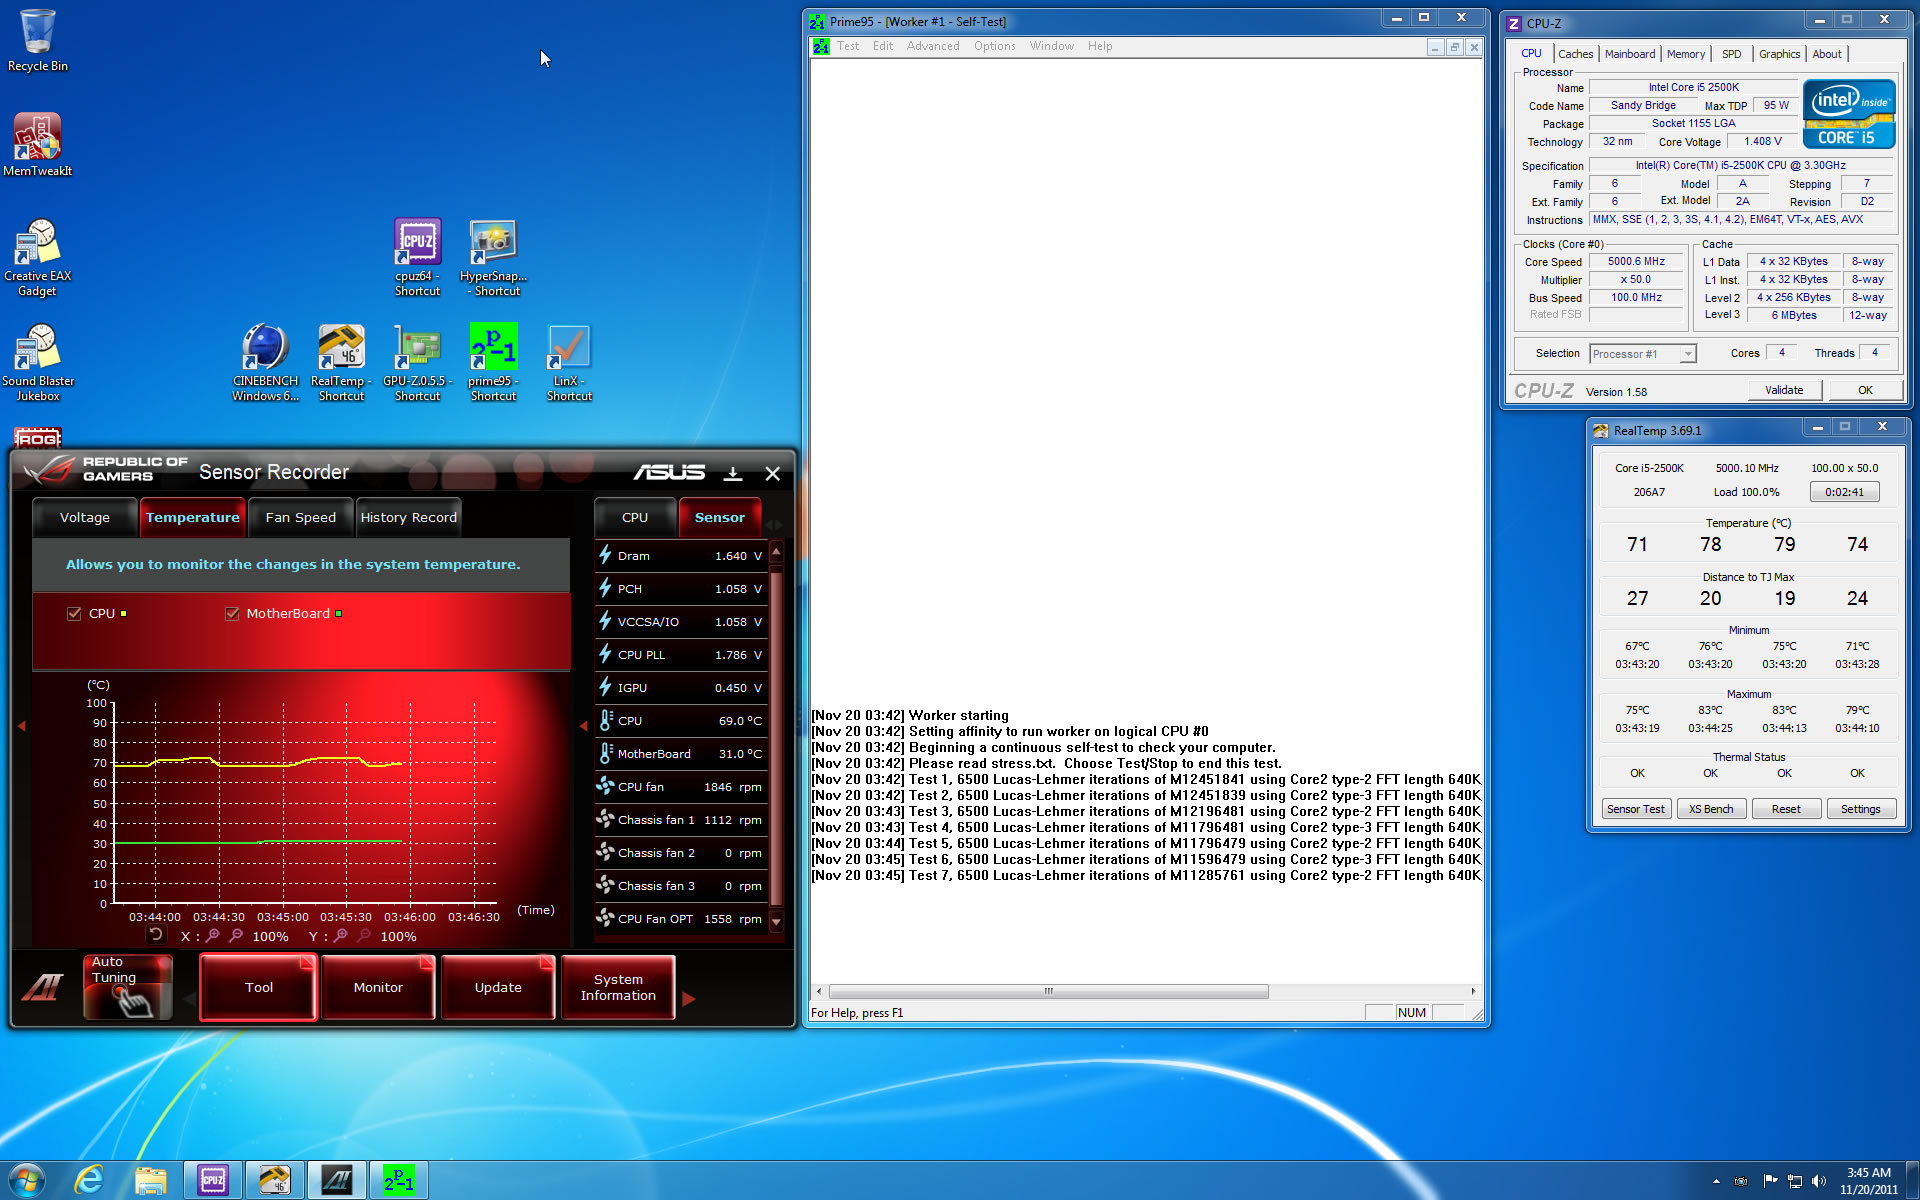This screenshot has width=1920, height=1200.
Task: Open Creative EAX Gadget desktop icon
Action: coord(37,257)
